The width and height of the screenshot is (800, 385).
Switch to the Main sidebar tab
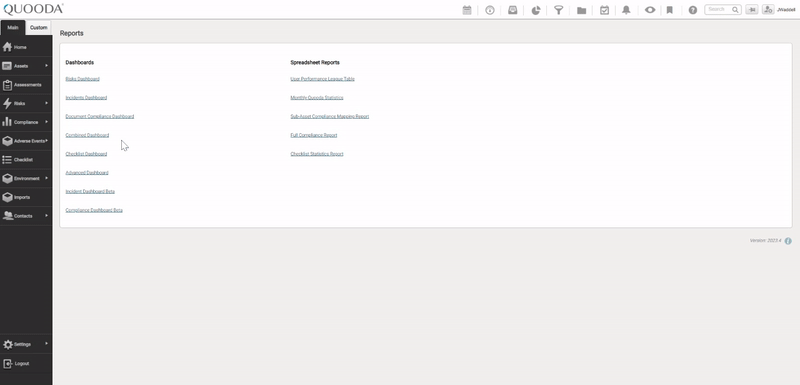click(x=13, y=28)
